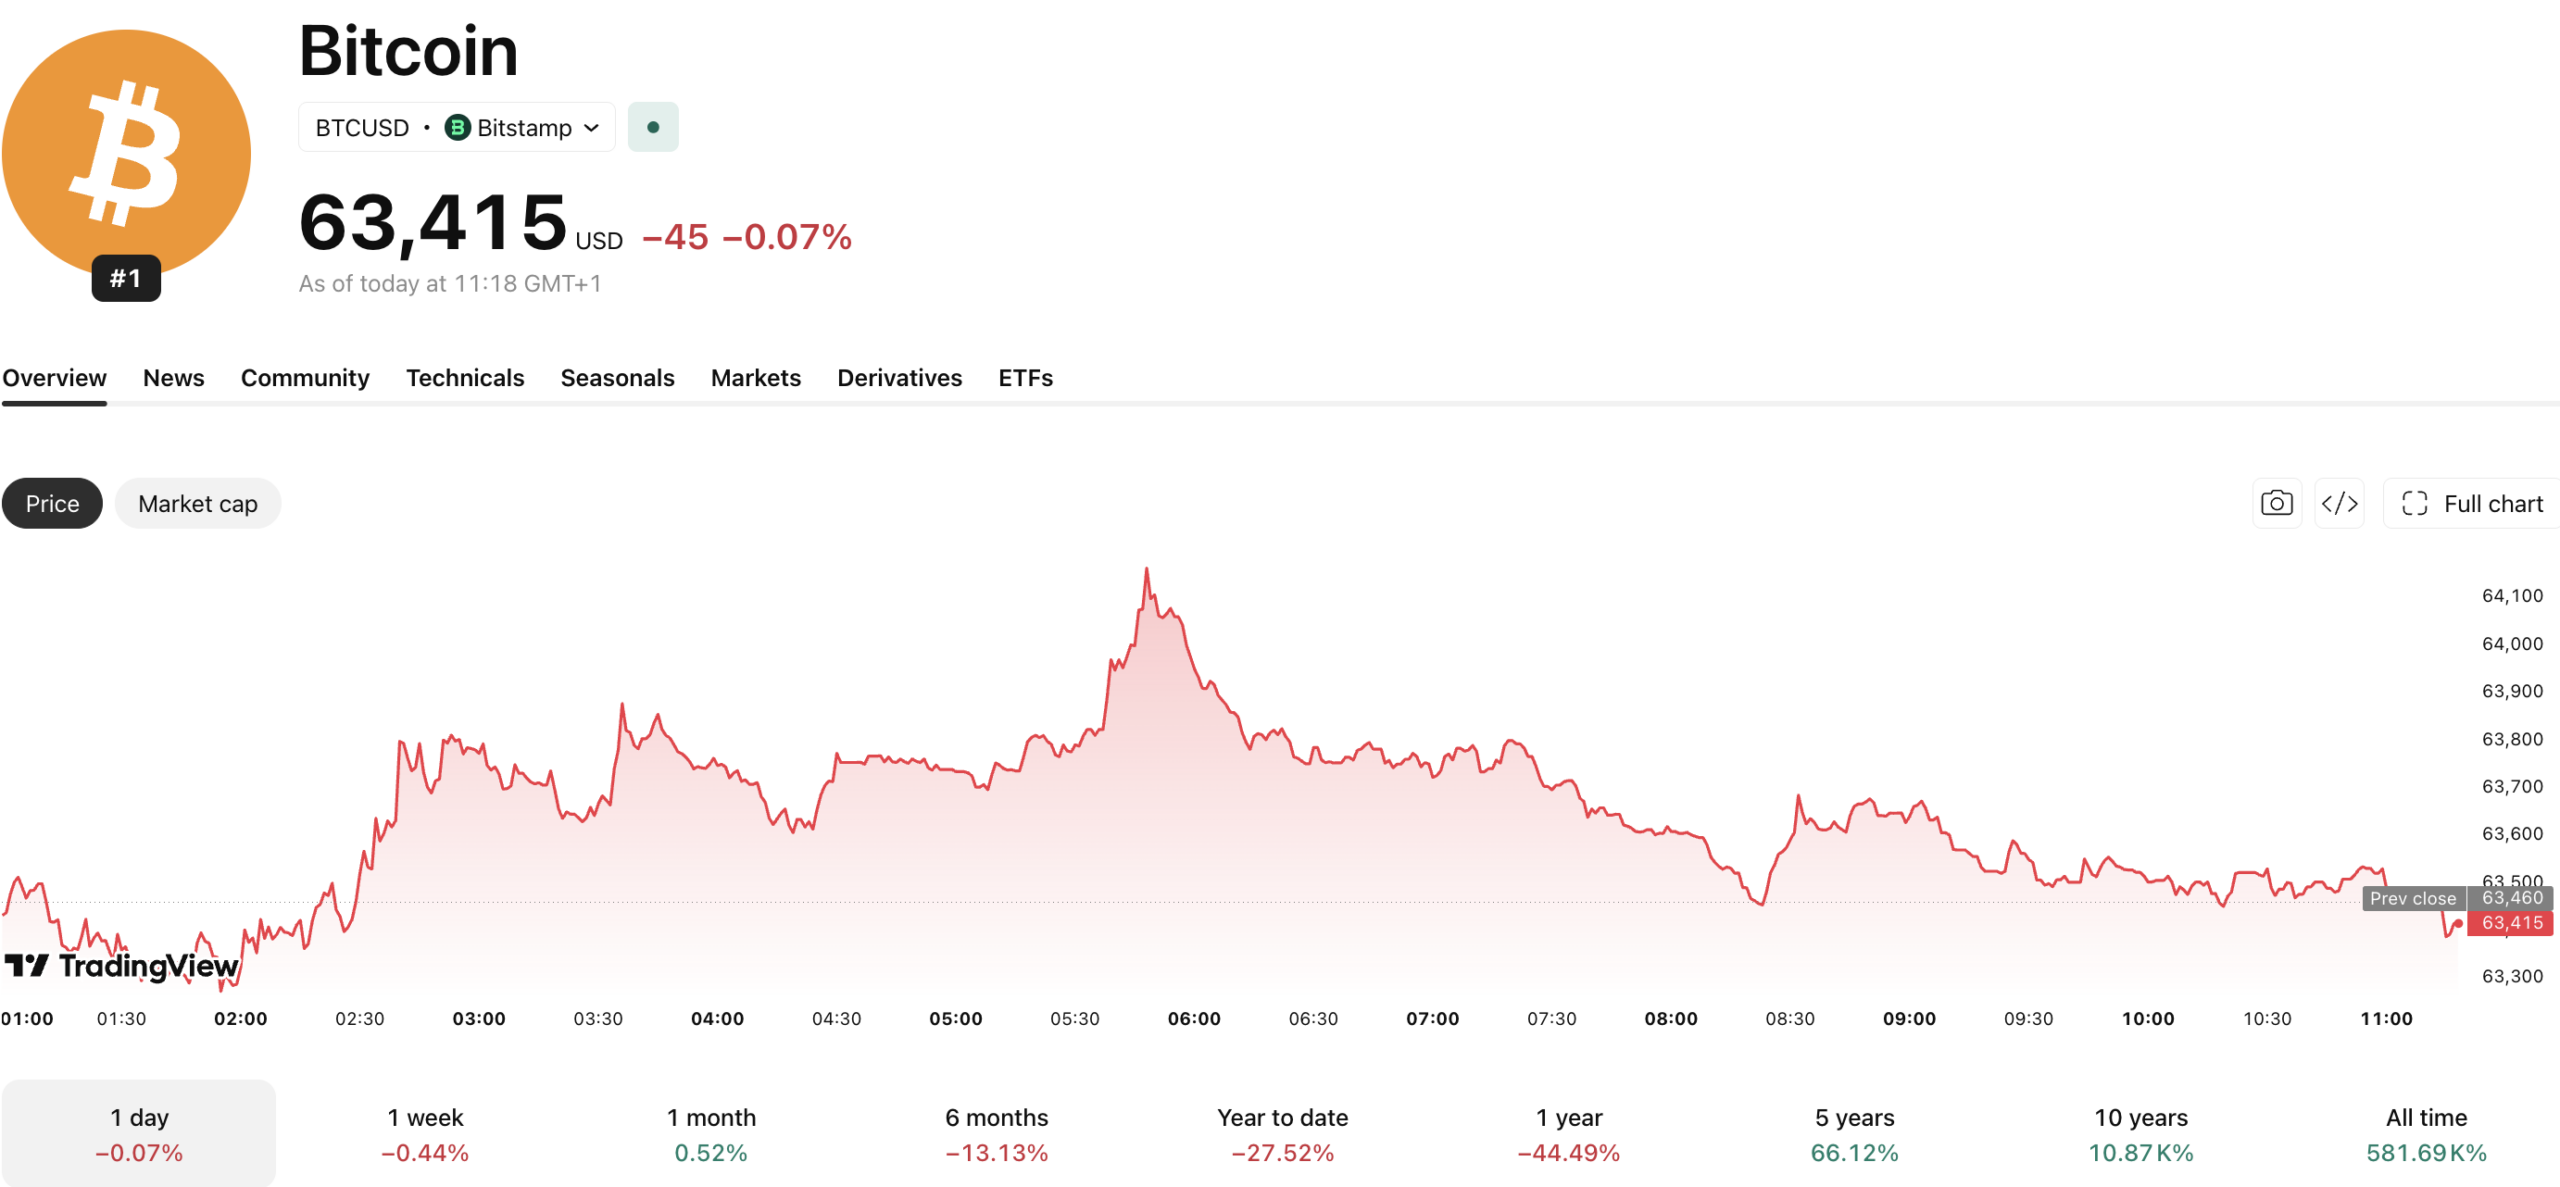Click the #1 rank badge

tap(126, 278)
